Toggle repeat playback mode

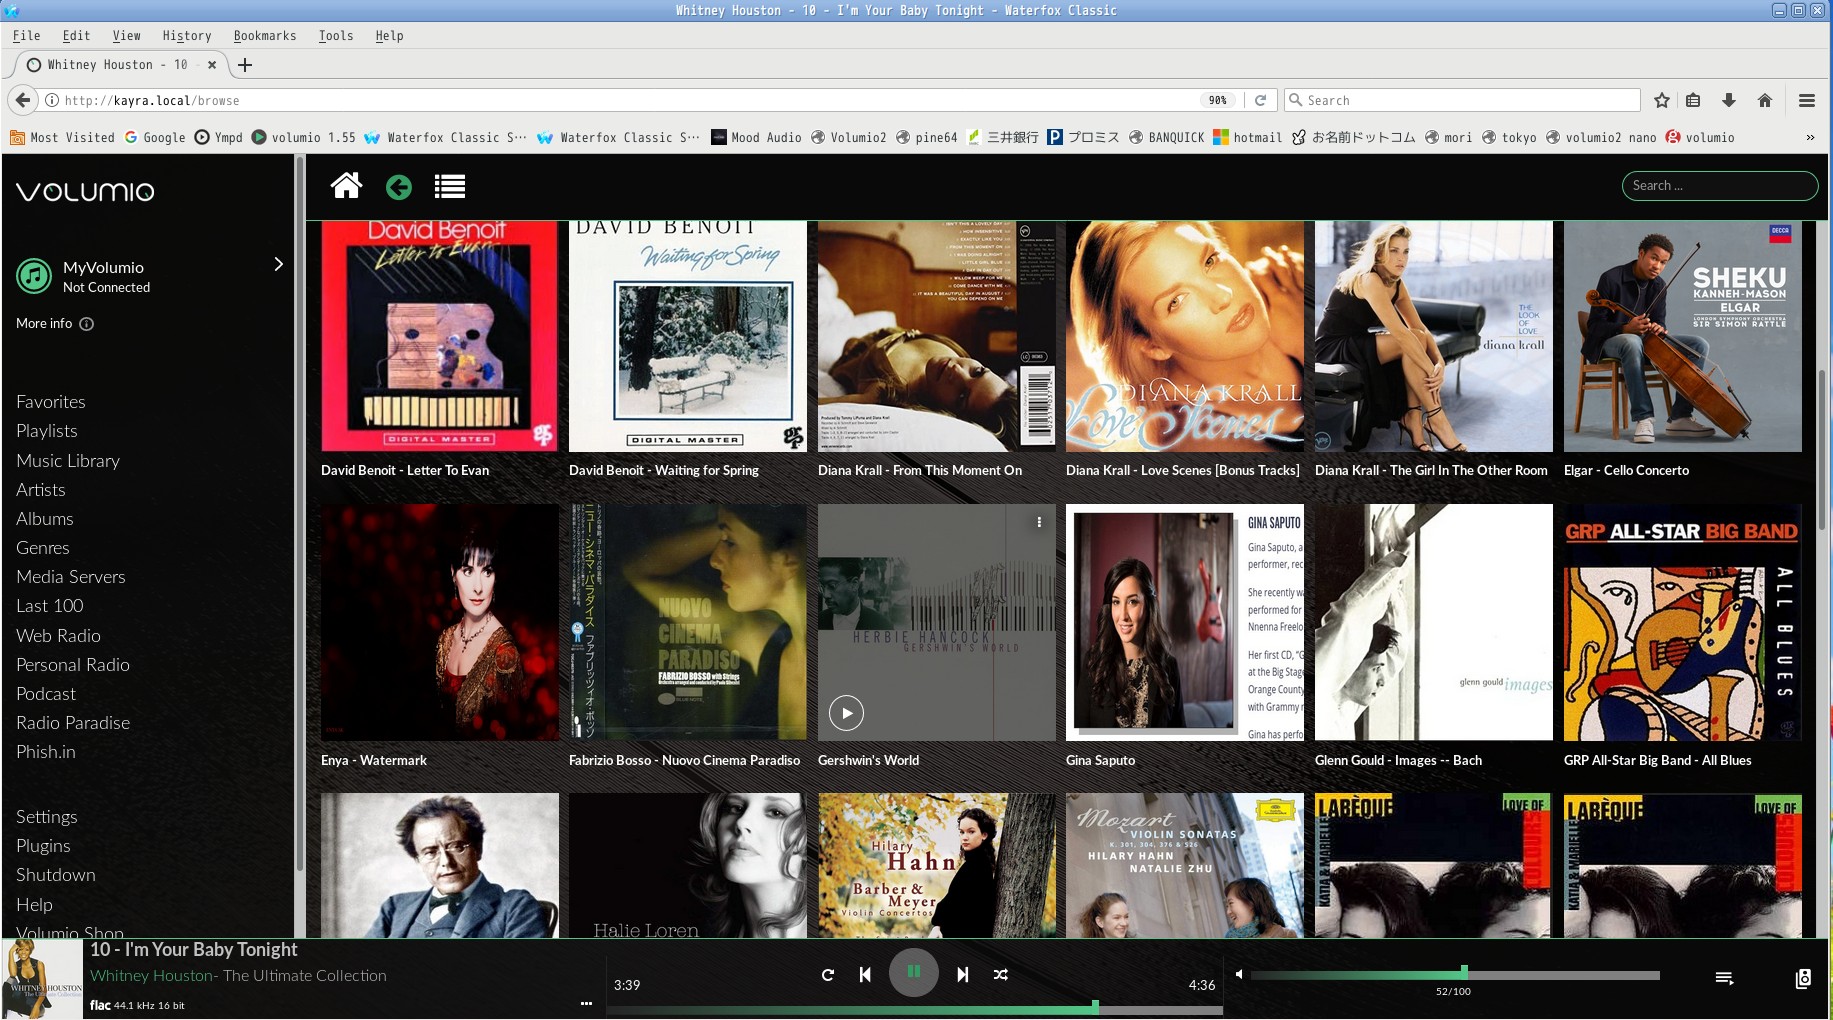pos(827,974)
